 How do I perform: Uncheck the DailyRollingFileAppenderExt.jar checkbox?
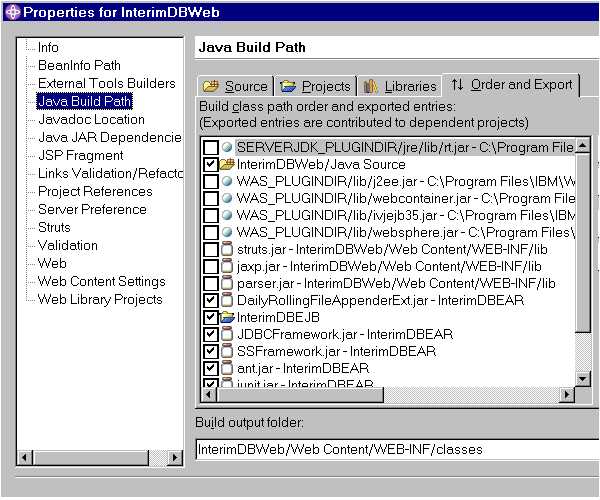pyautogui.click(x=211, y=300)
